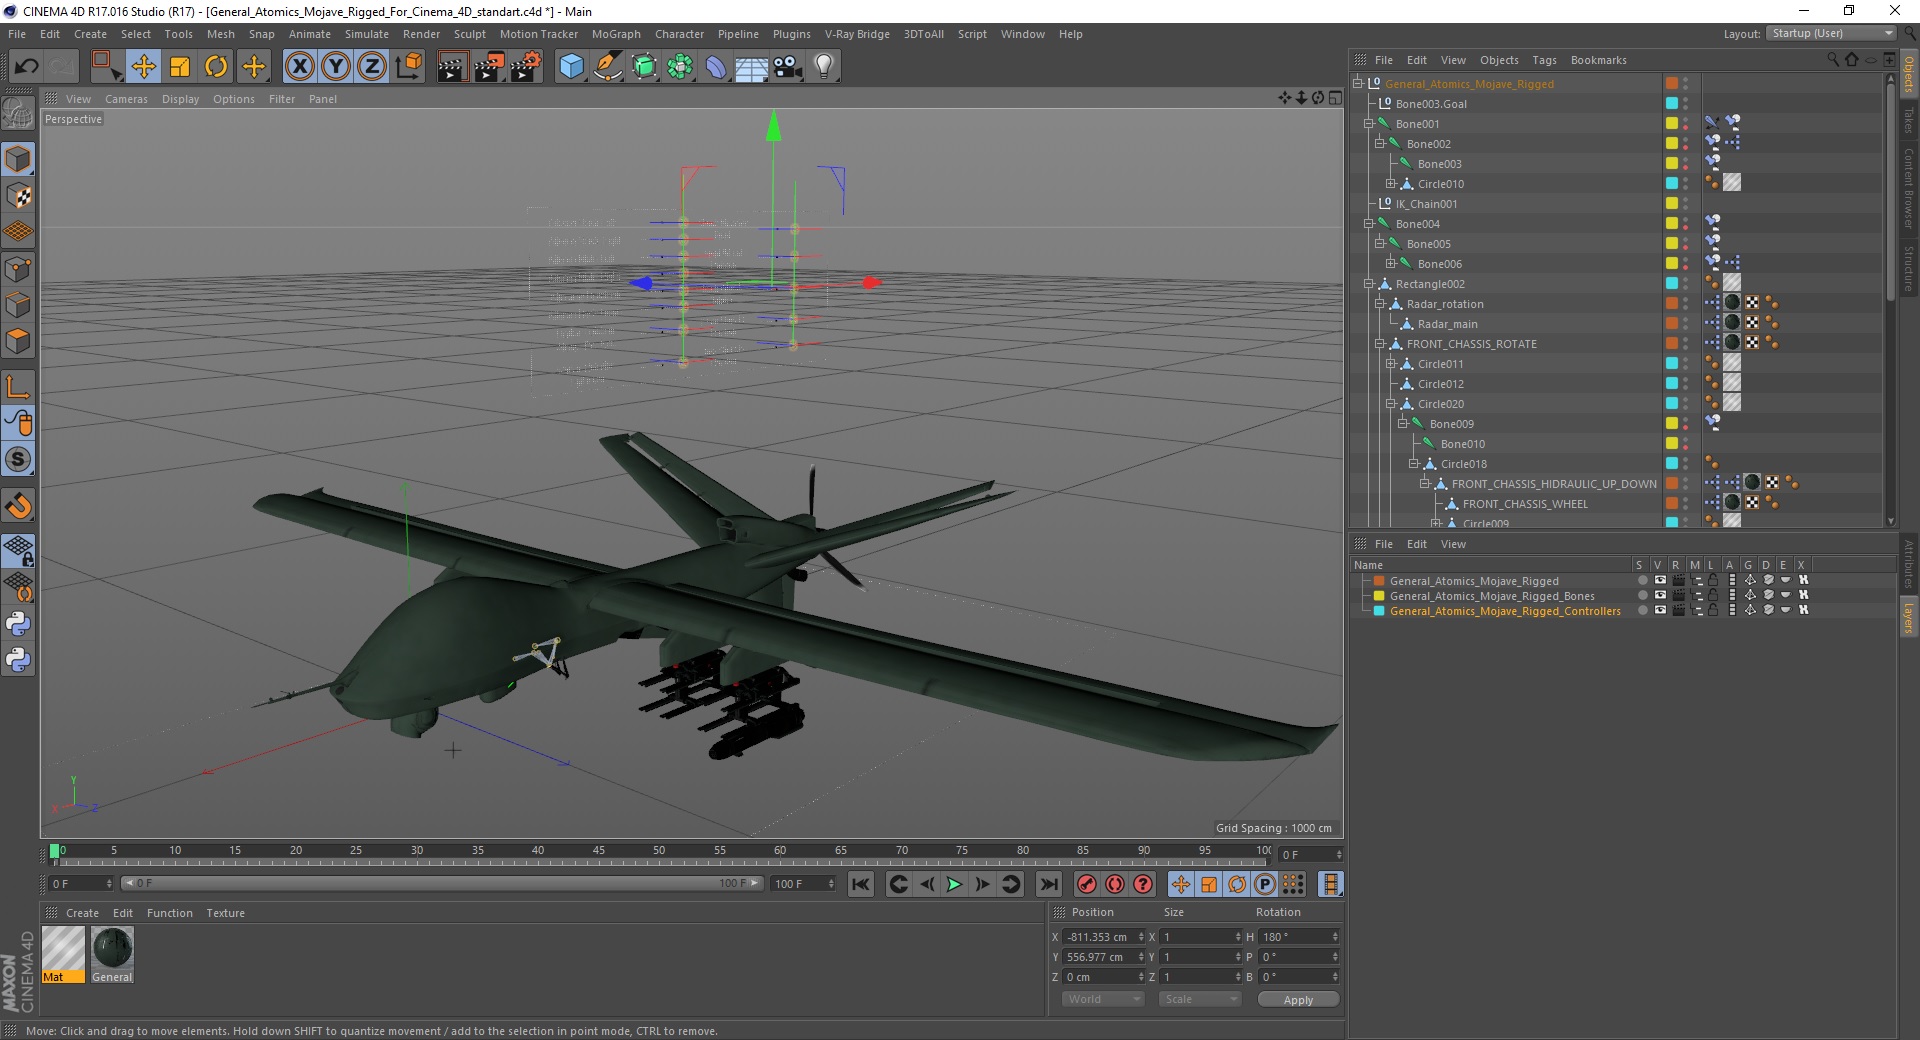Select the General material thumbnail
1920x1040 pixels.
tap(112, 955)
